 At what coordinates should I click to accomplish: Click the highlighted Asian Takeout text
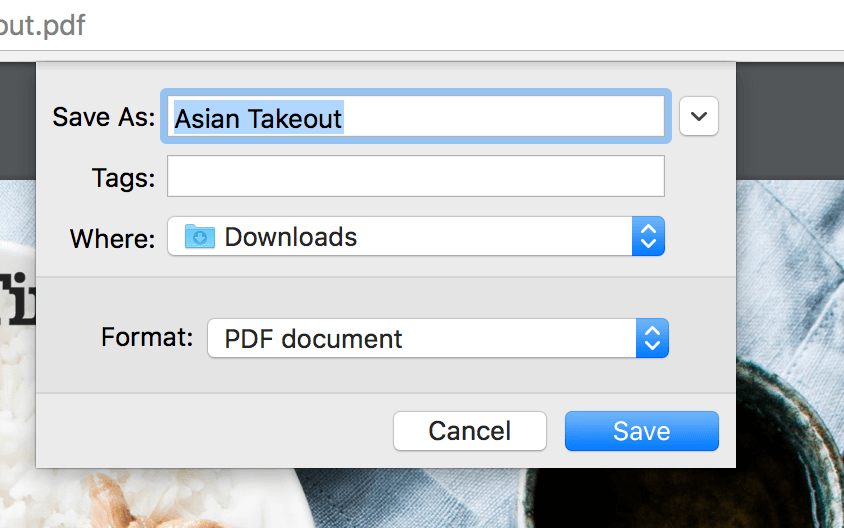tap(258, 118)
